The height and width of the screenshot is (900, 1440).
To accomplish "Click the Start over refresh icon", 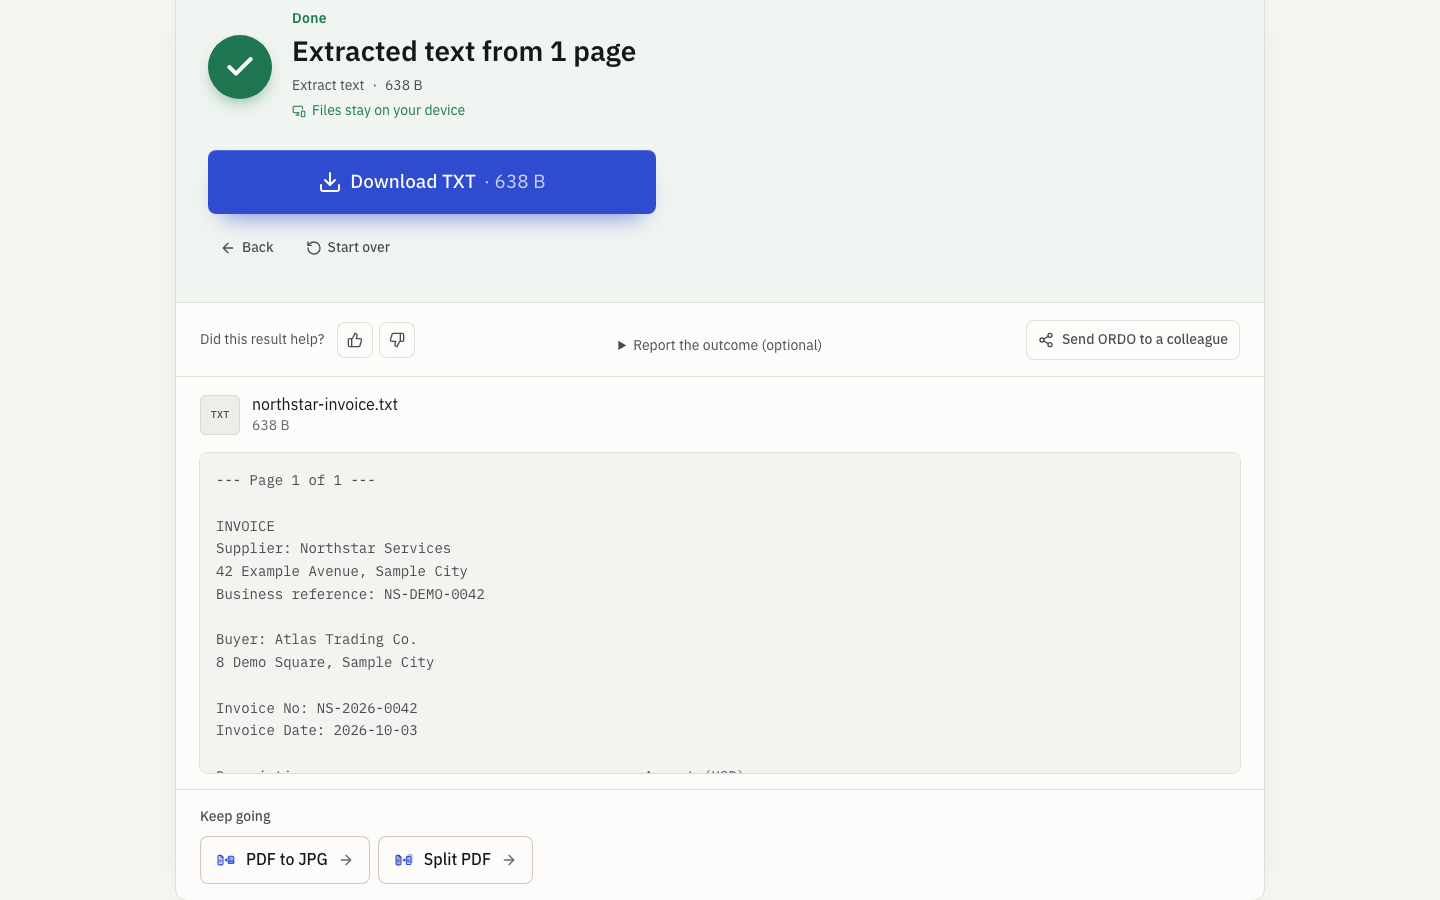I will (314, 248).
